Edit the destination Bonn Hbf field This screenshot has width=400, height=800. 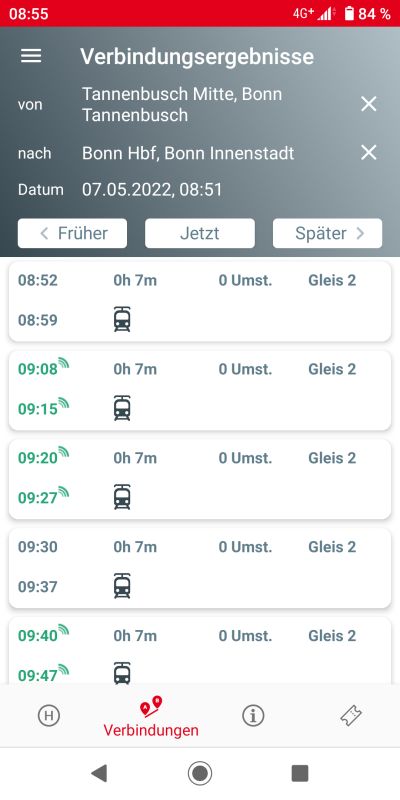pos(188,153)
